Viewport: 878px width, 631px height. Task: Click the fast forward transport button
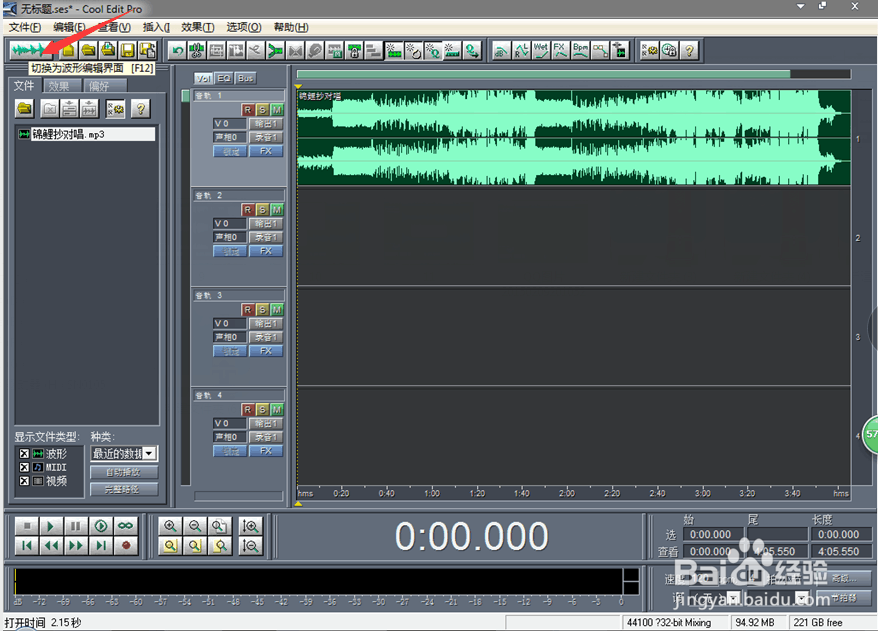[x=76, y=545]
